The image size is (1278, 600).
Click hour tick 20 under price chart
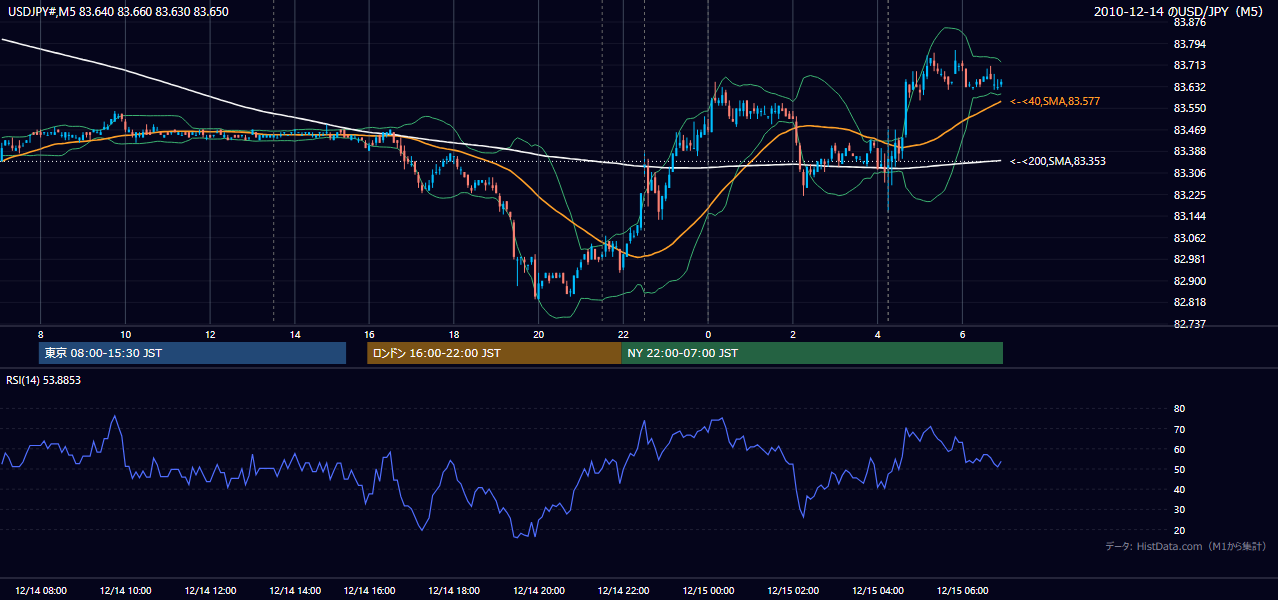click(539, 334)
